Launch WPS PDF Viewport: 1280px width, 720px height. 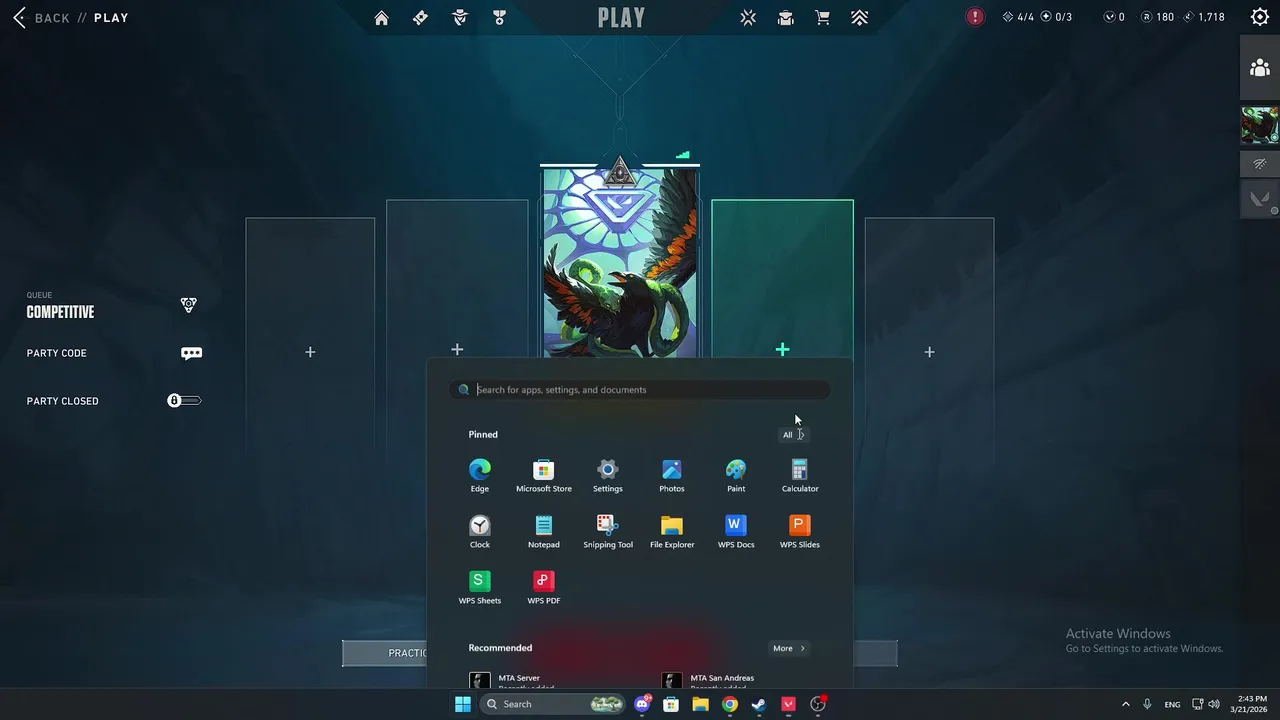click(544, 587)
